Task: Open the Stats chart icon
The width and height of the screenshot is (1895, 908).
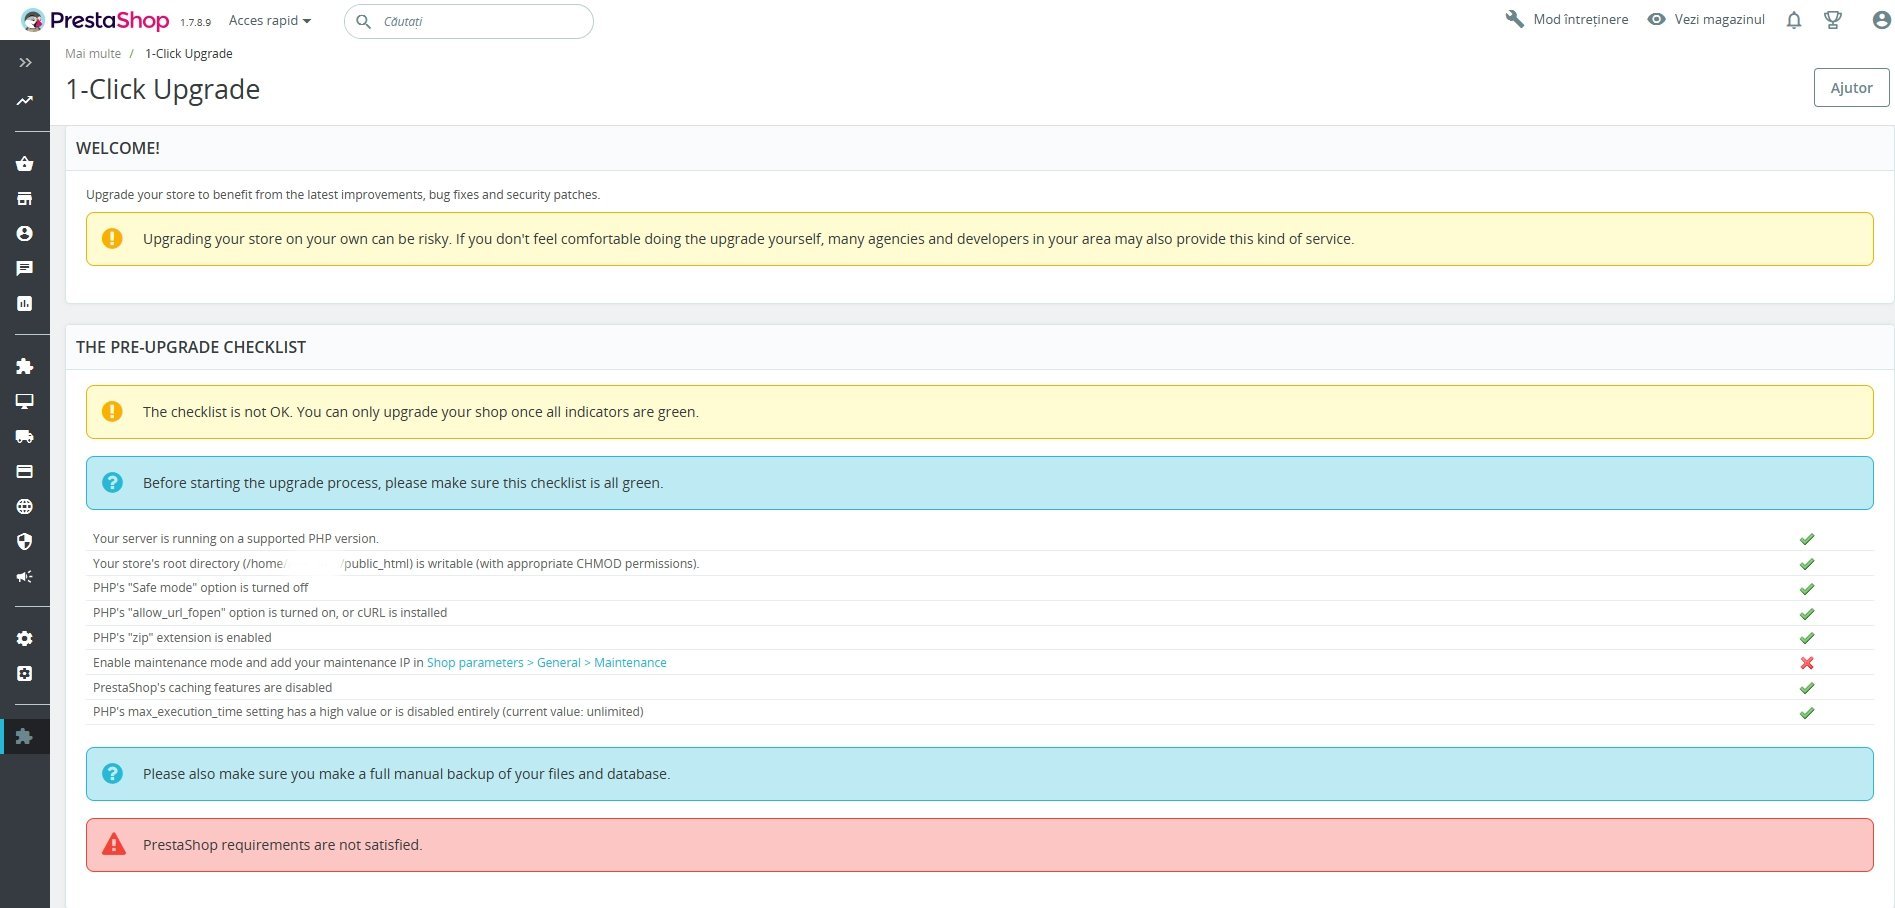Action: (x=25, y=303)
